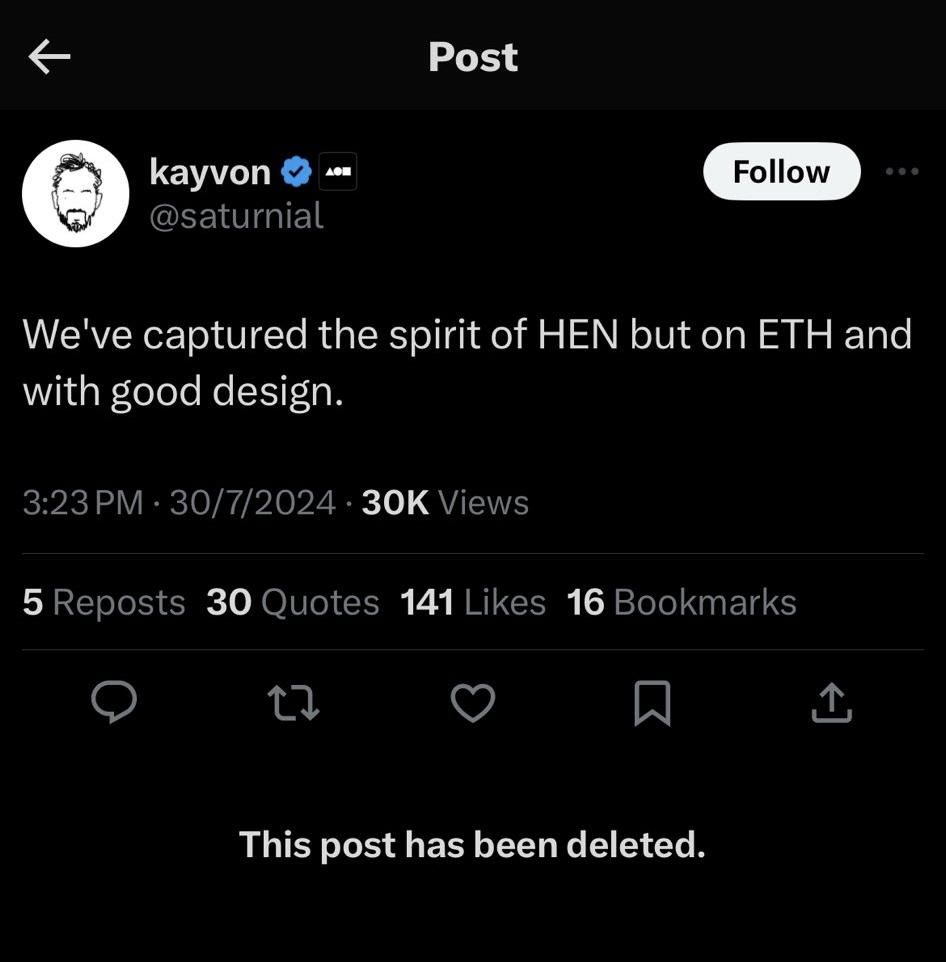Open the post options via three-dot menu

click(x=899, y=171)
